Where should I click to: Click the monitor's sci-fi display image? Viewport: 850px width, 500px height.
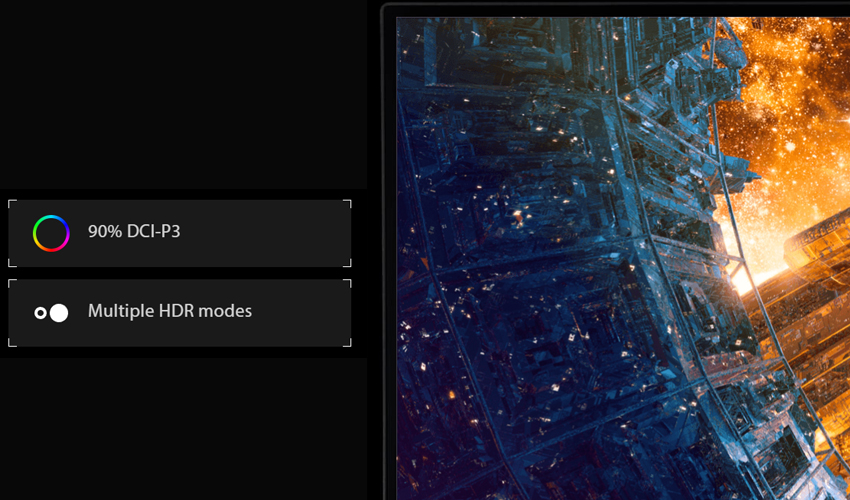(x=623, y=258)
